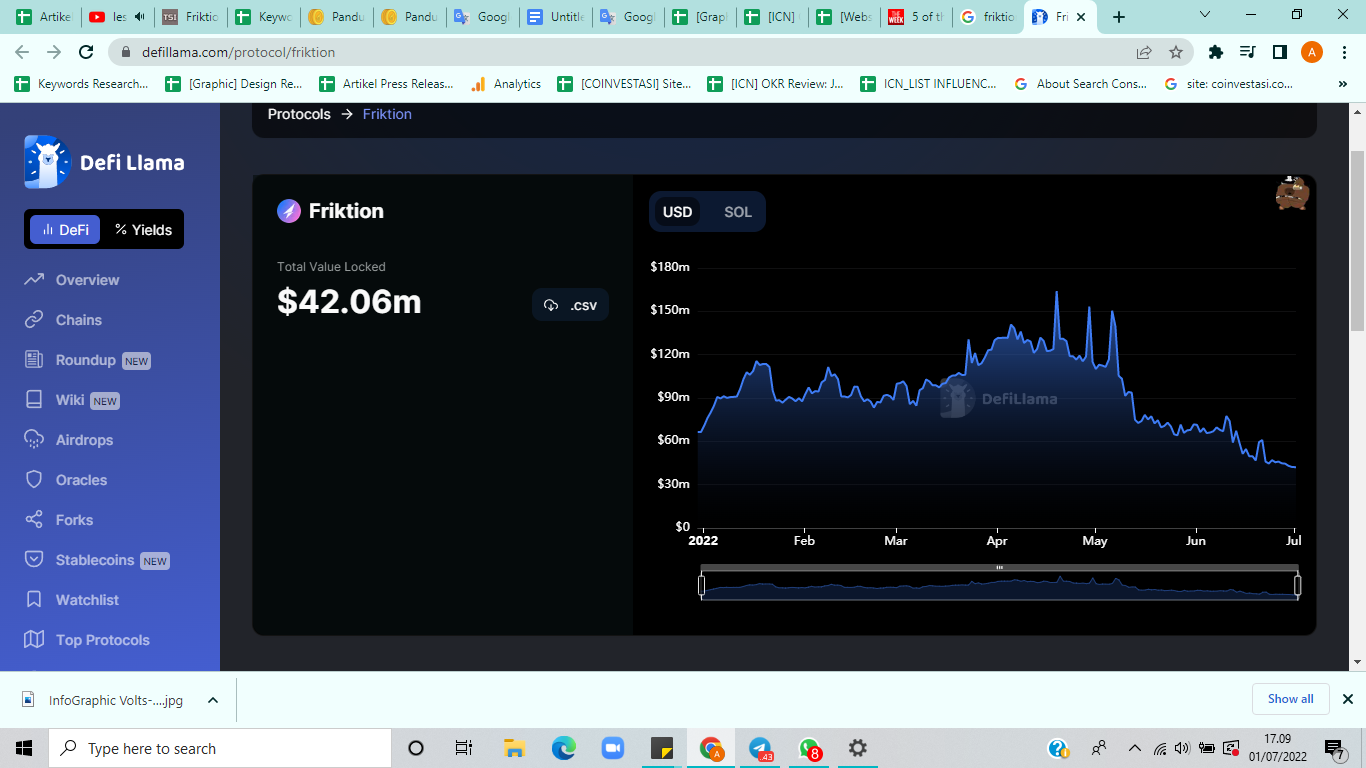
Task: Reload the page with refresh icon
Action: coord(87,52)
